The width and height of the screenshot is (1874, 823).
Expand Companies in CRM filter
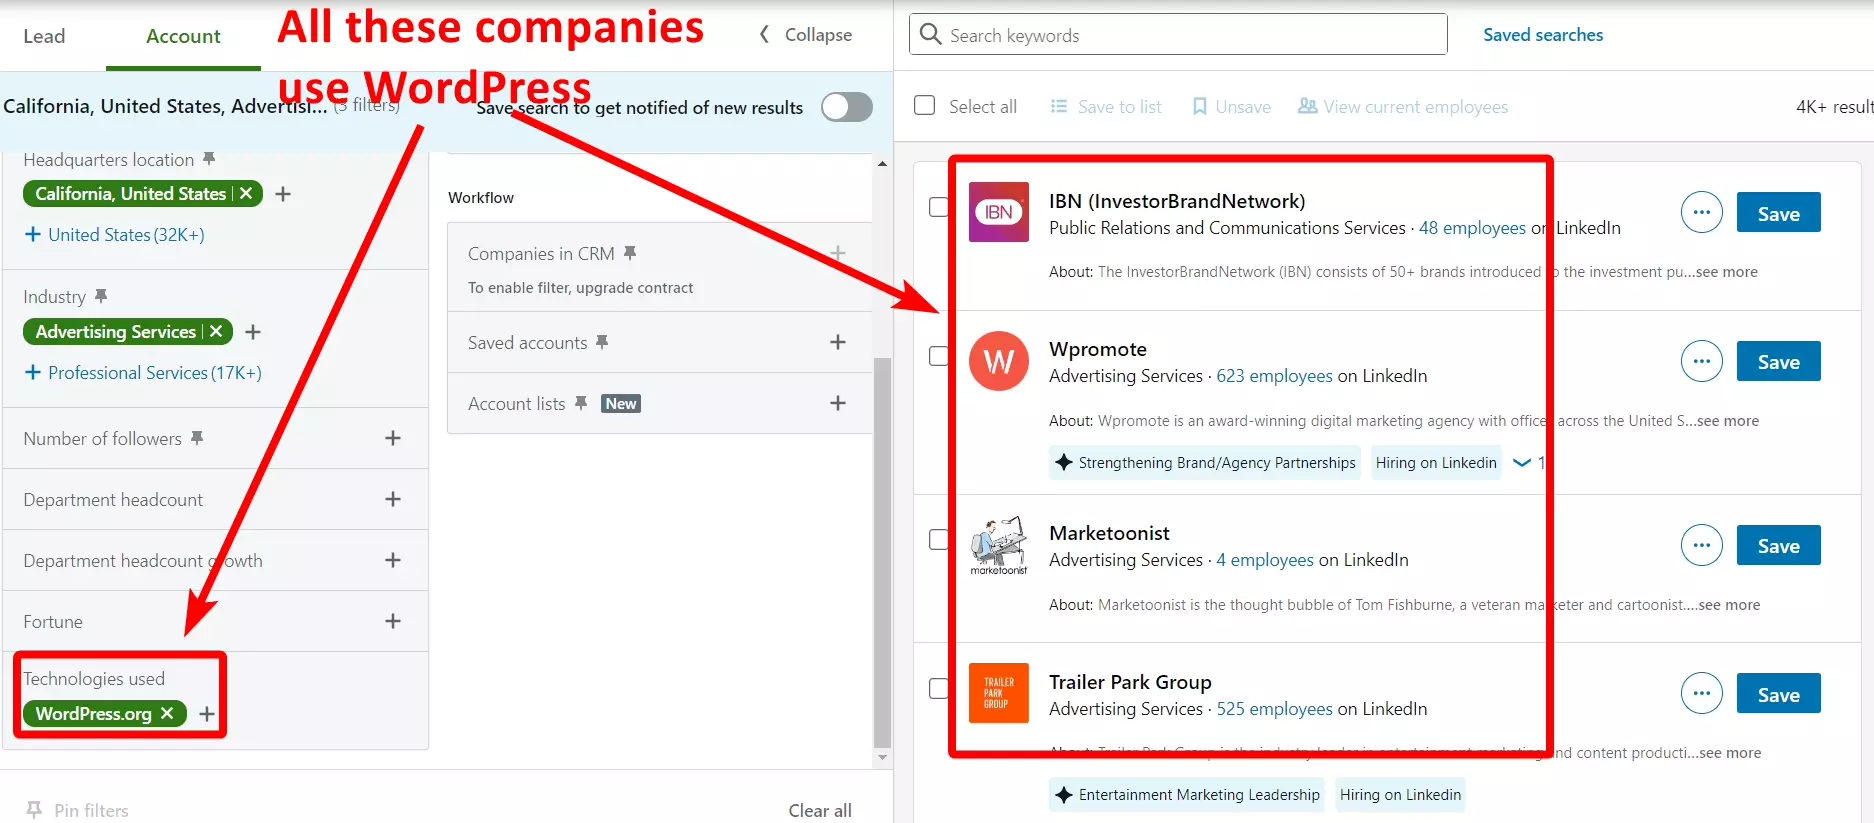click(838, 253)
